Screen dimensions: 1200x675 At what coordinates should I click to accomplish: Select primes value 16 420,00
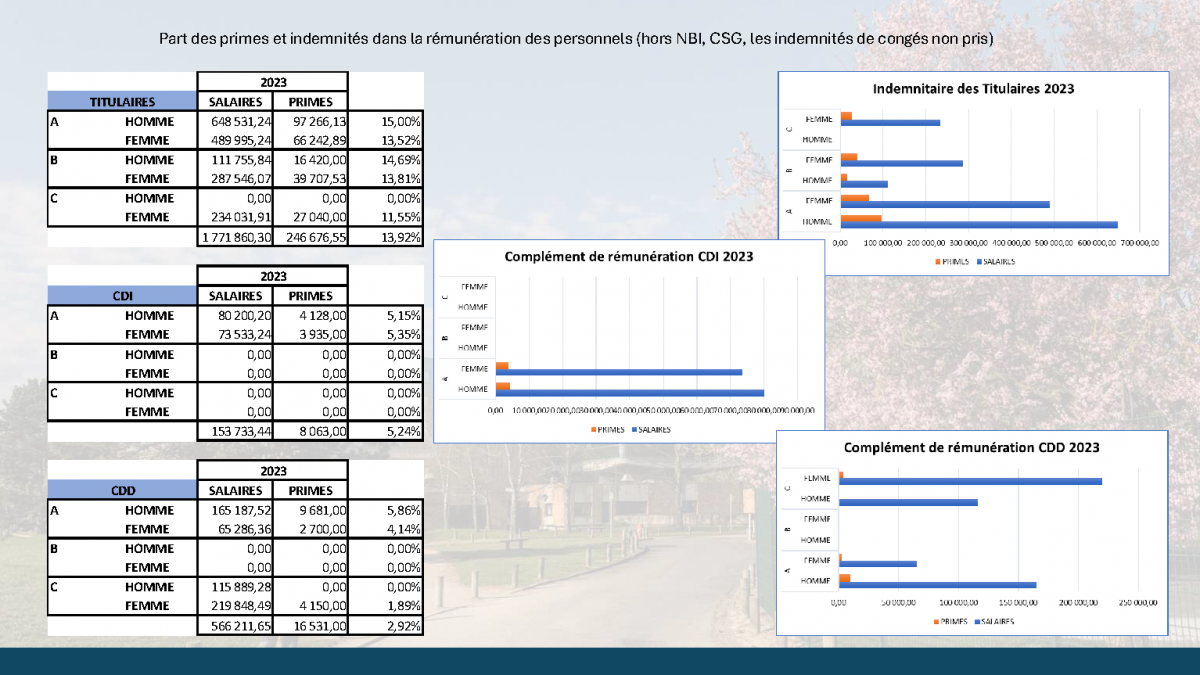point(319,159)
